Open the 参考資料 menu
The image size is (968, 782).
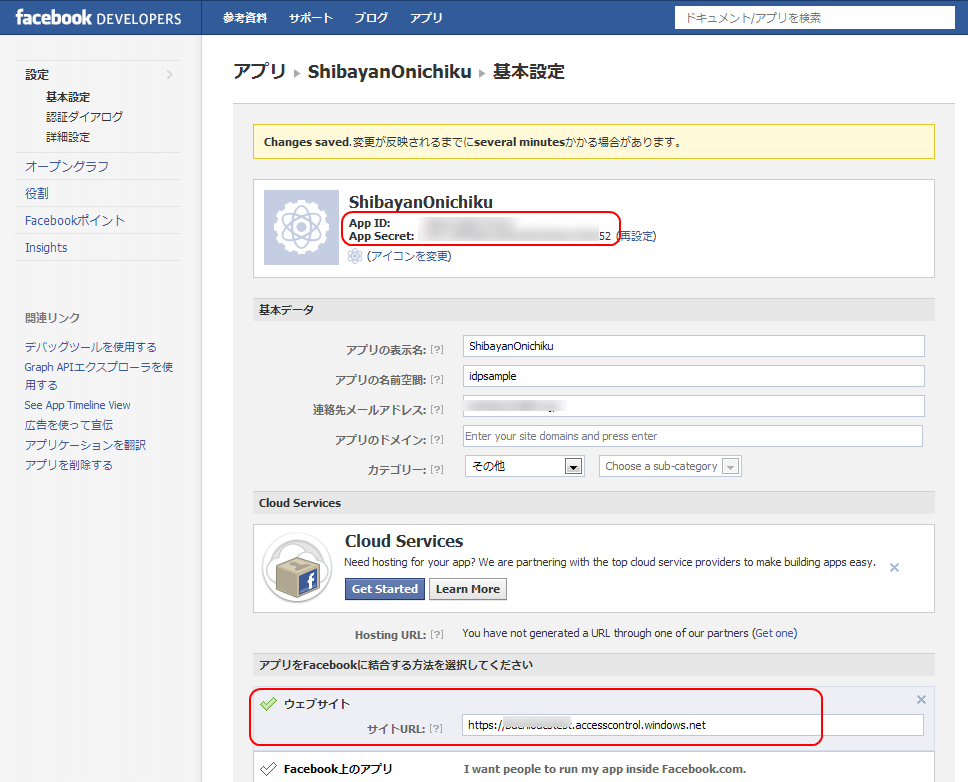[x=244, y=18]
